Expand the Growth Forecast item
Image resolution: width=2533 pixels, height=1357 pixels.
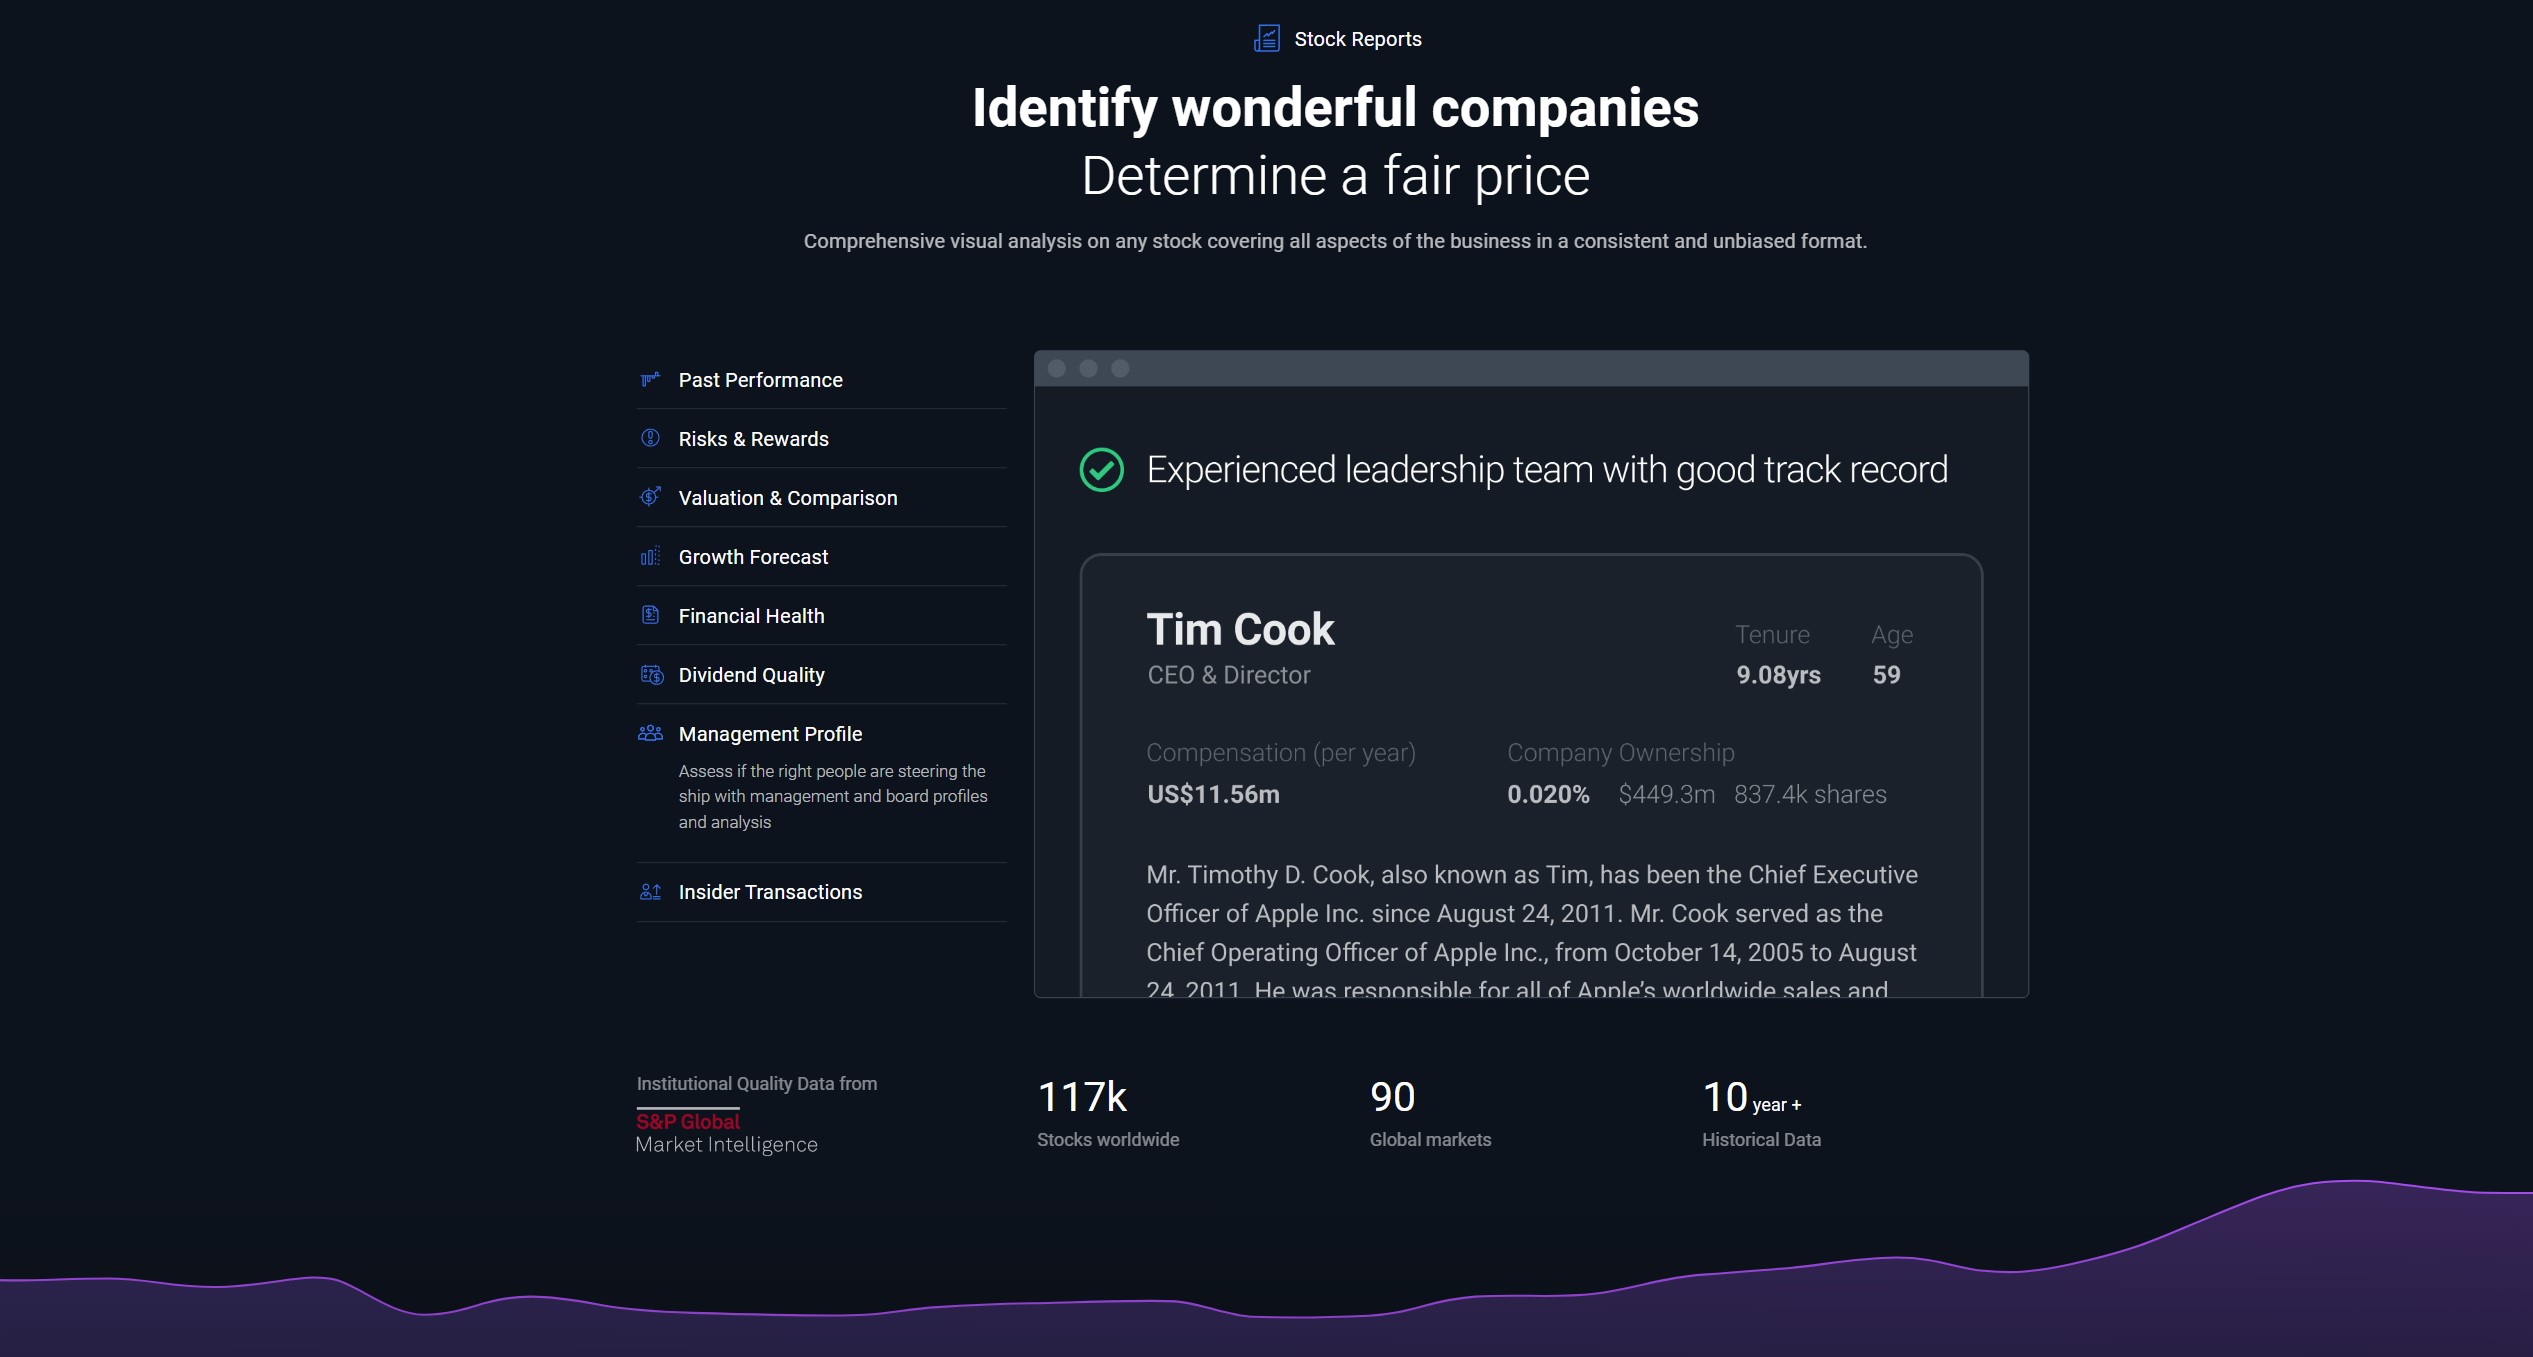coord(753,557)
